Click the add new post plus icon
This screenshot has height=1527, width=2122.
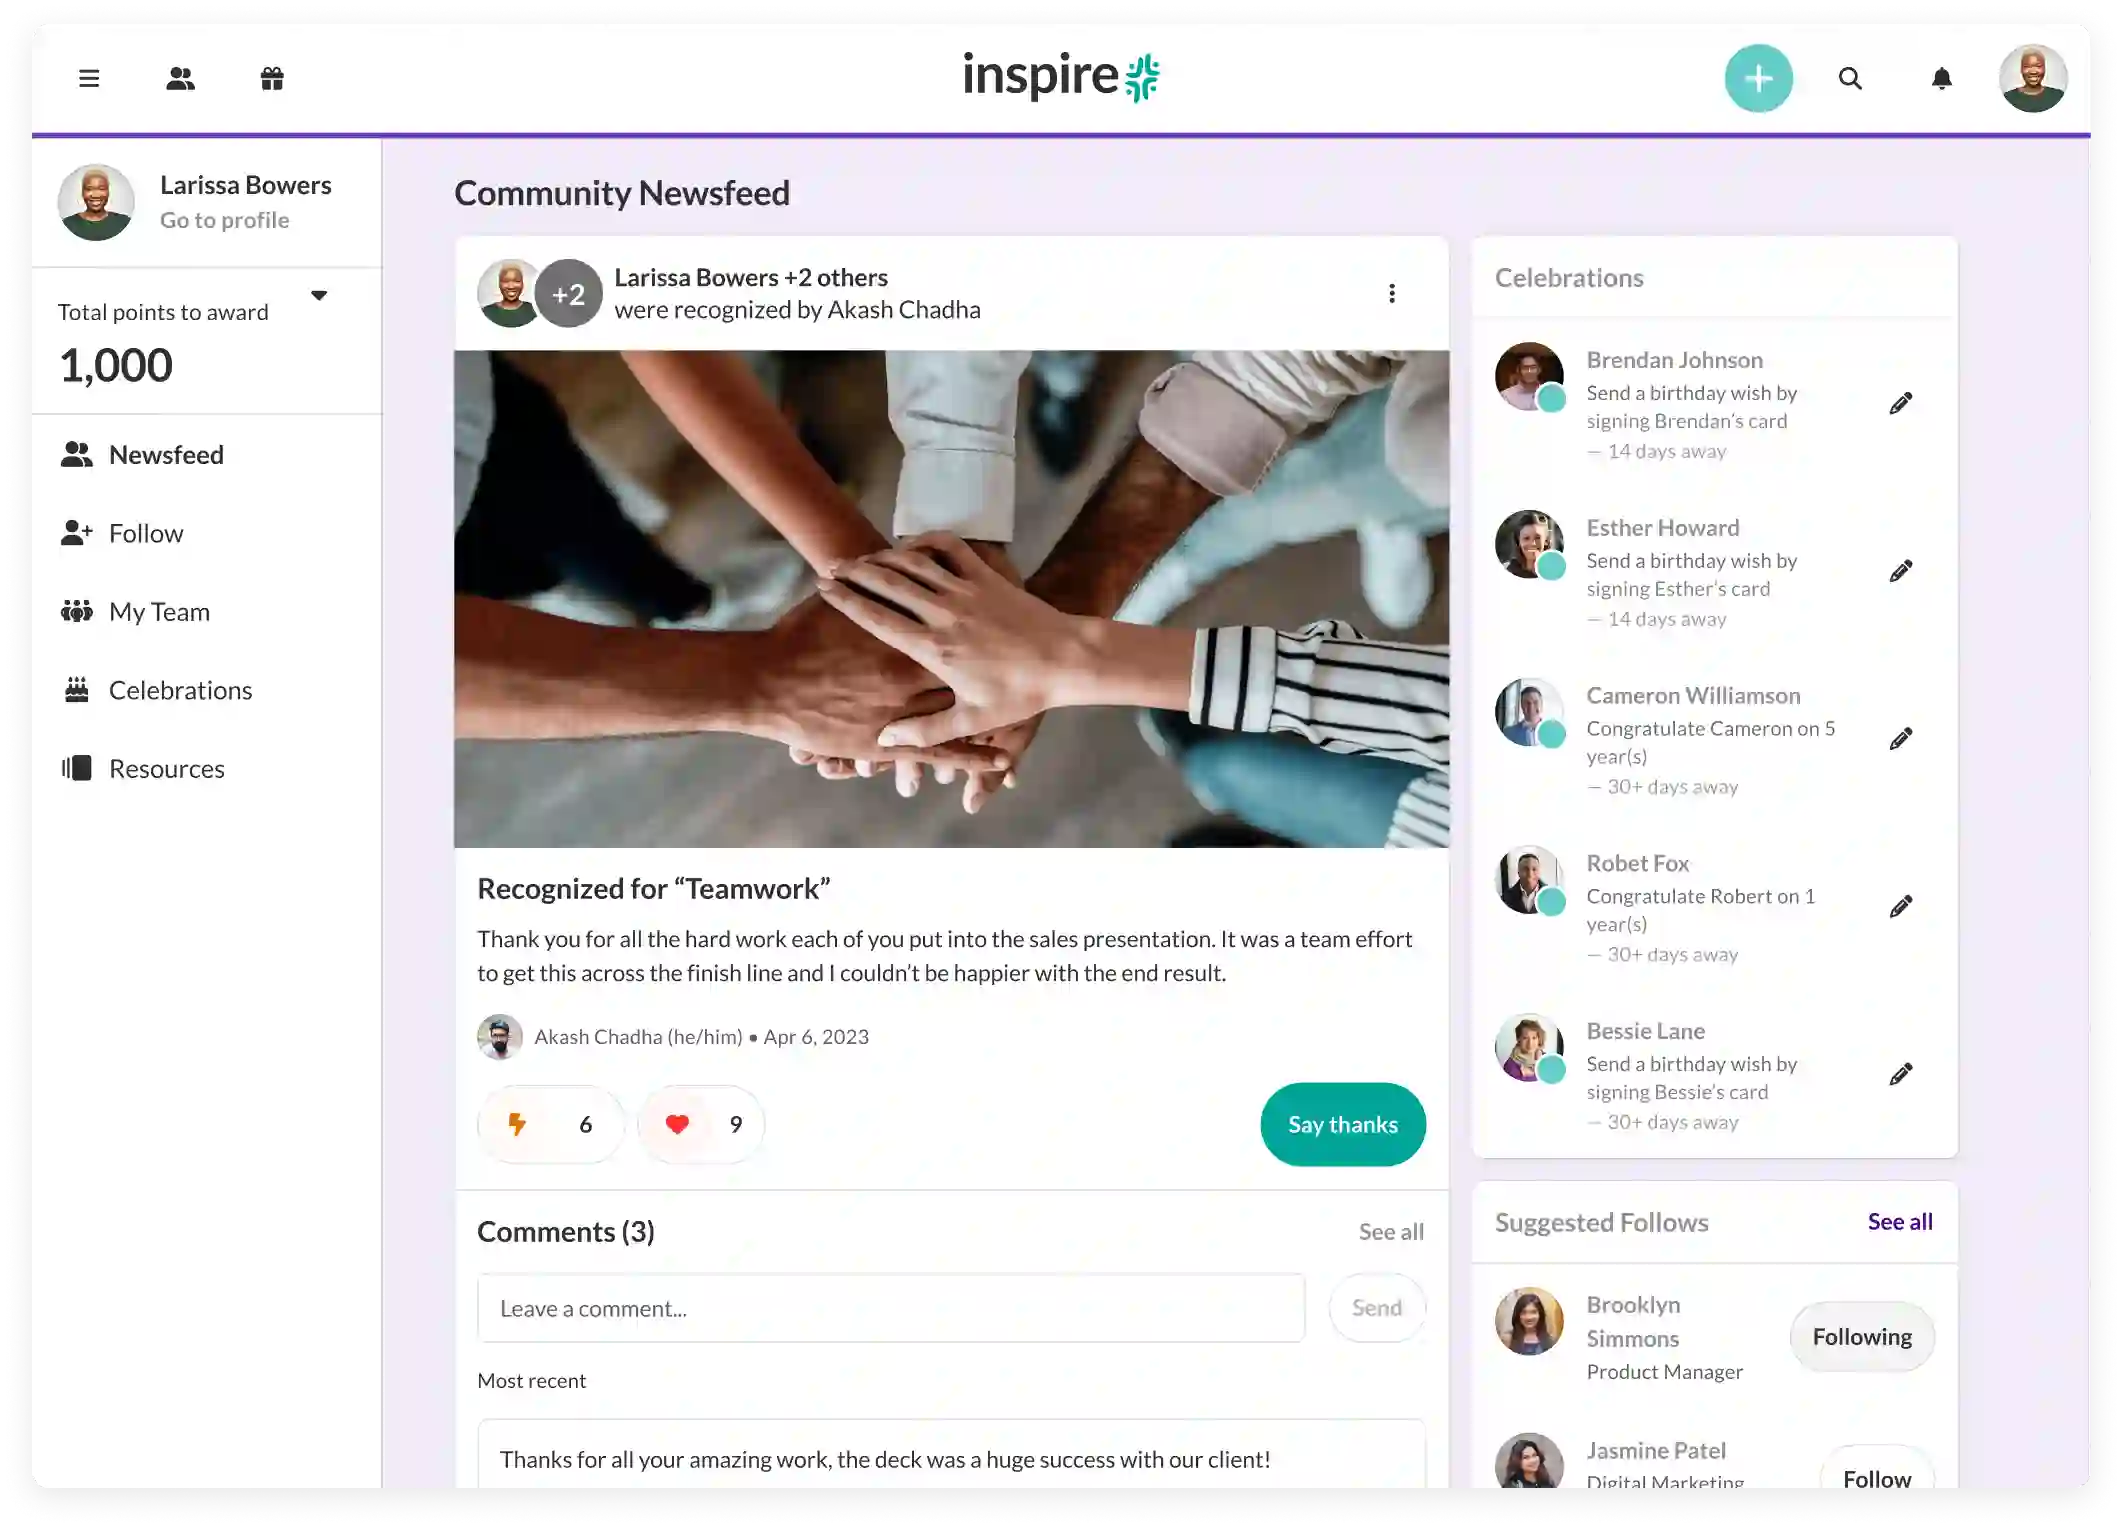(x=1758, y=77)
